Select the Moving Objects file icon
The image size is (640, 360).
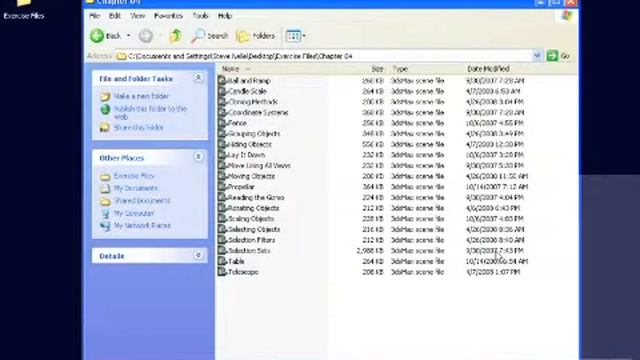point(222,176)
